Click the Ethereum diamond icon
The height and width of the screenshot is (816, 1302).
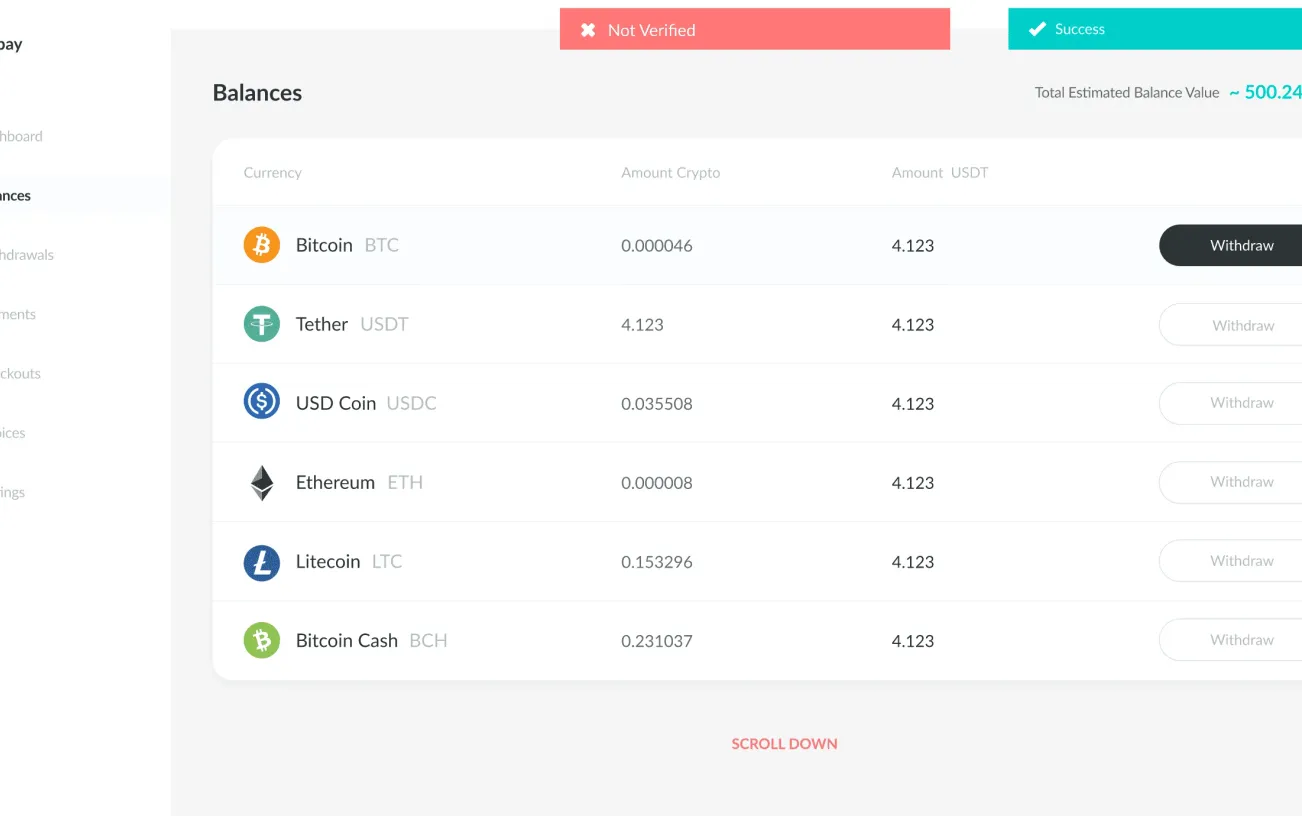(x=262, y=483)
